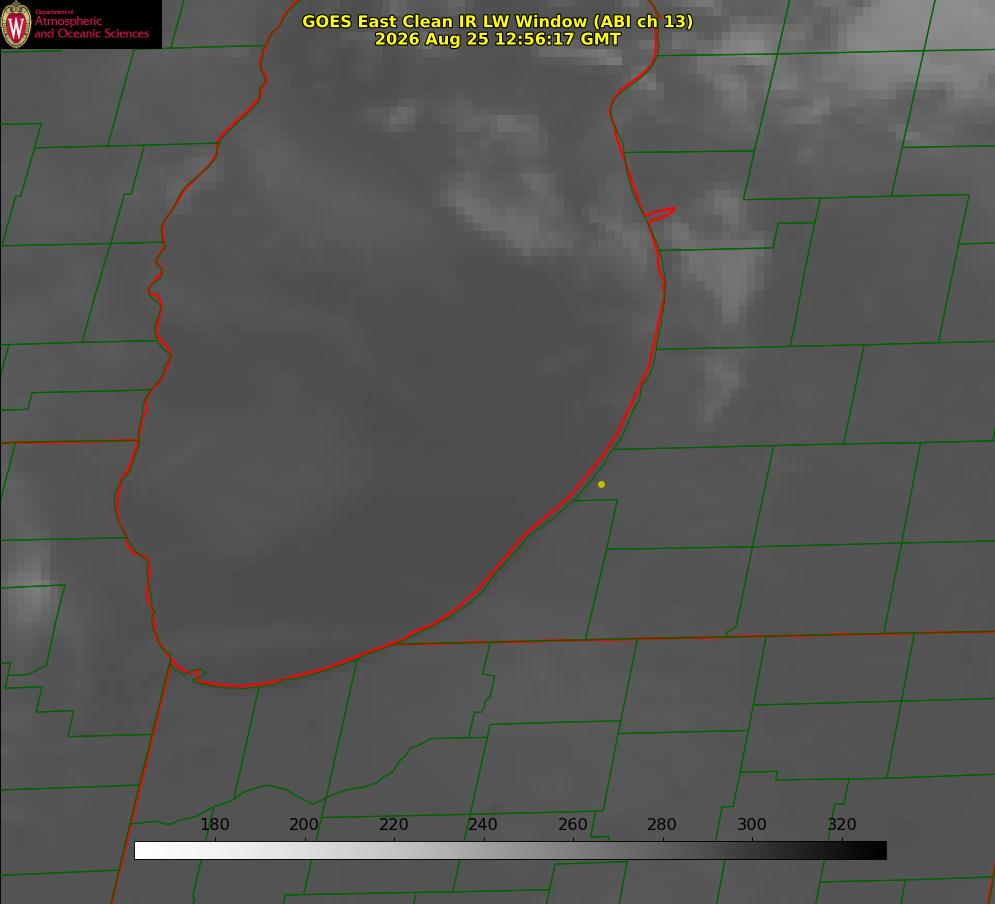Click the 220 colorbar label

coord(393,824)
